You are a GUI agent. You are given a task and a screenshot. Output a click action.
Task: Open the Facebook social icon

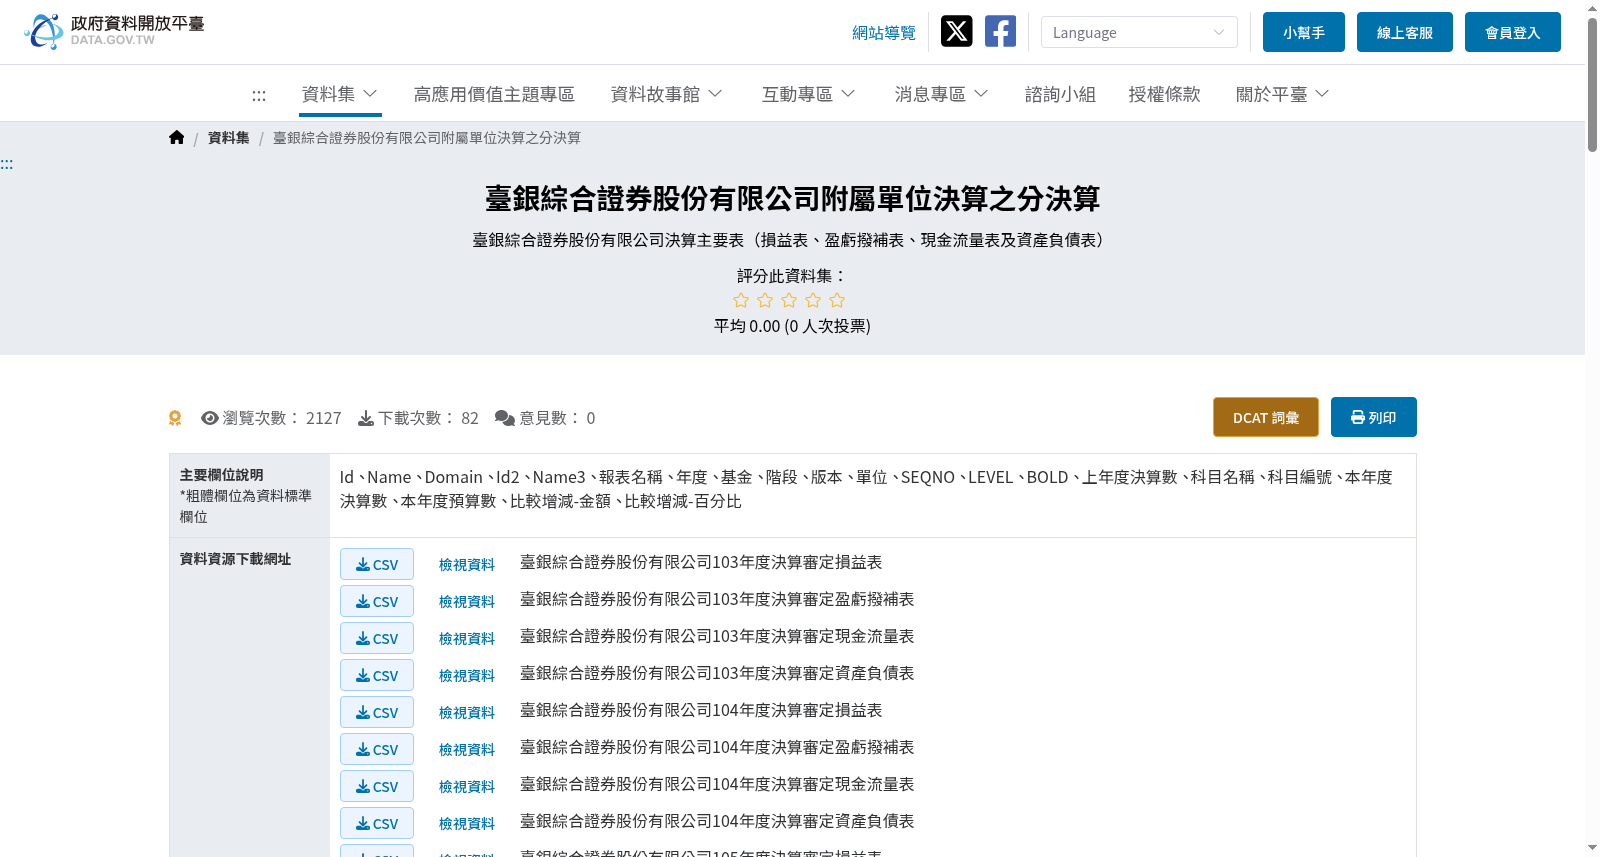coord(1000,31)
